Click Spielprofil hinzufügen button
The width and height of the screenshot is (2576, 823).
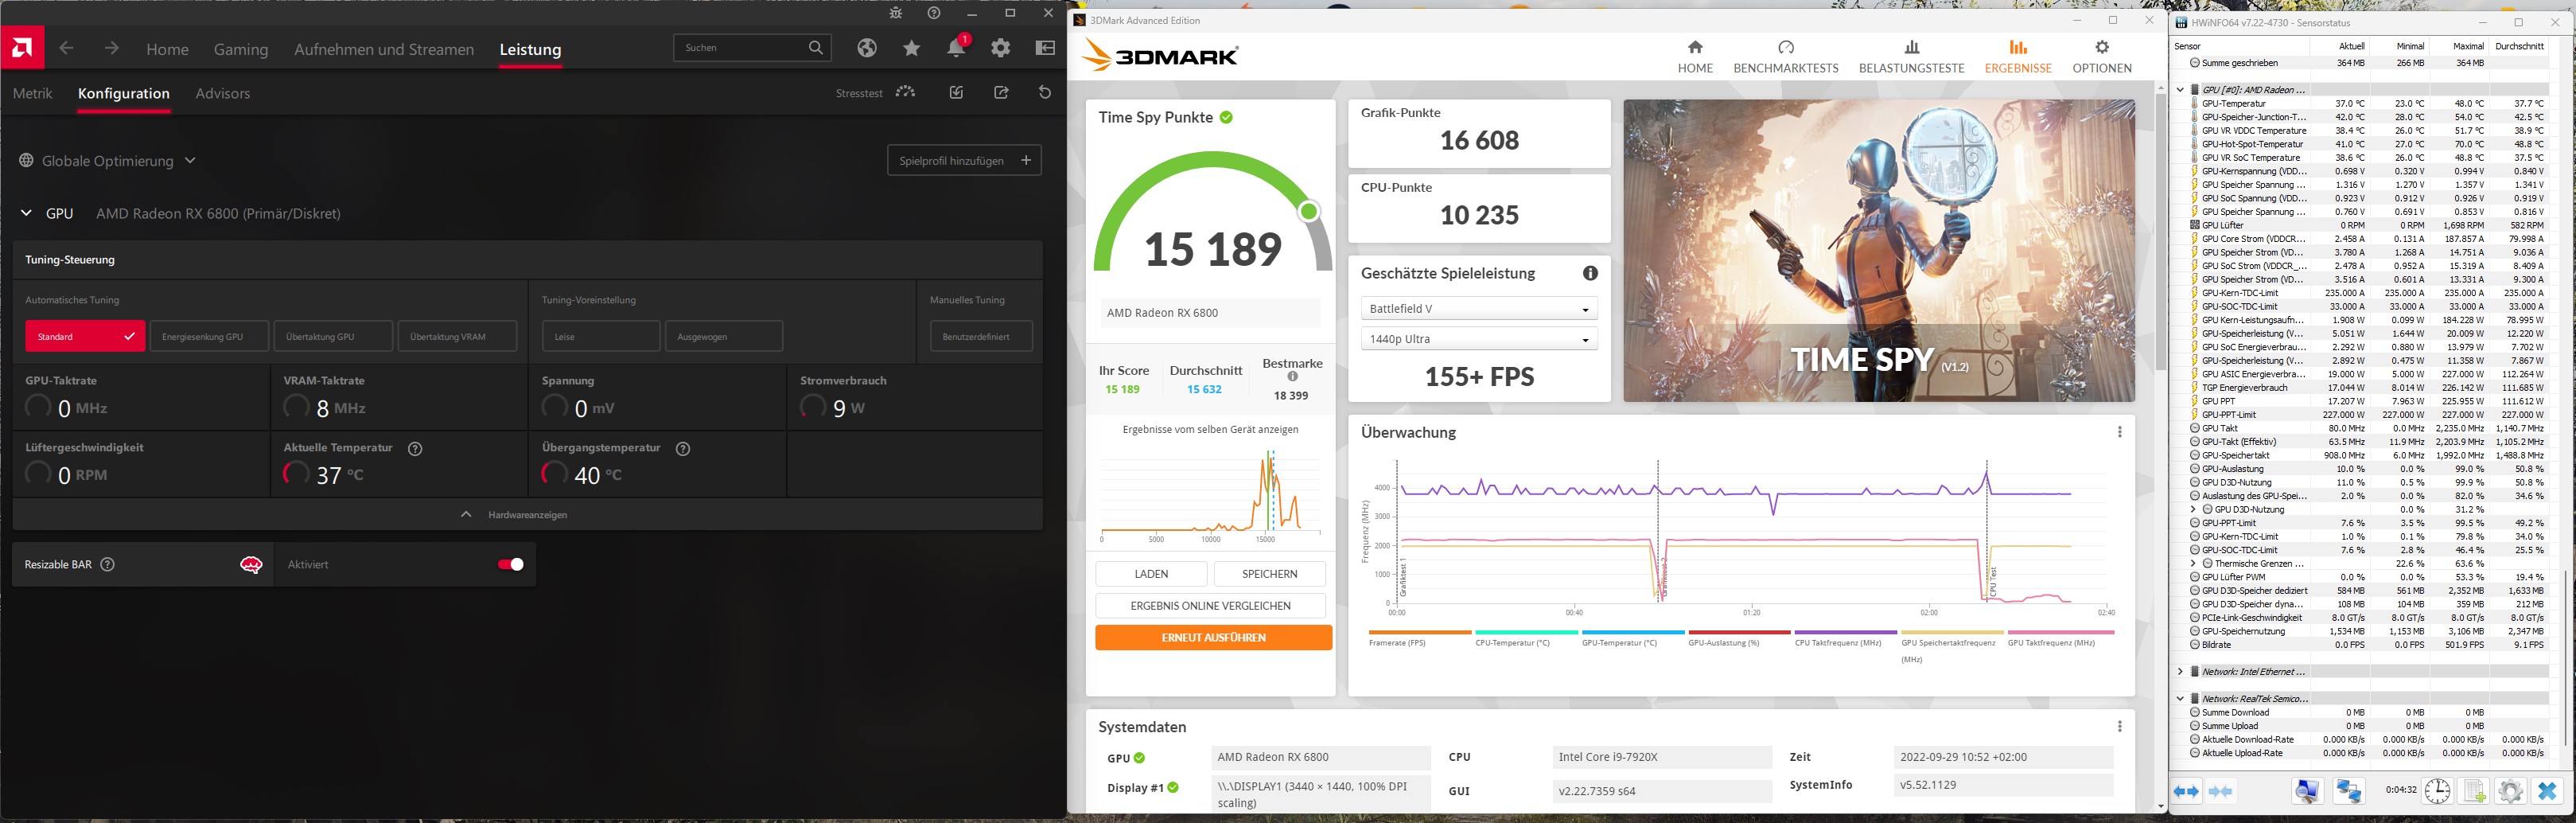[964, 161]
